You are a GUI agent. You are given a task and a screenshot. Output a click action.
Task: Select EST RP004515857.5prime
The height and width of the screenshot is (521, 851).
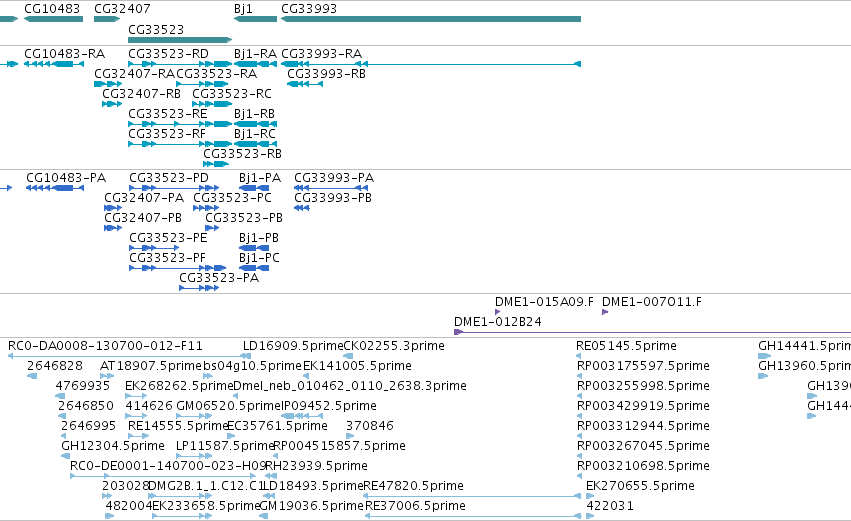[x=339, y=447]
